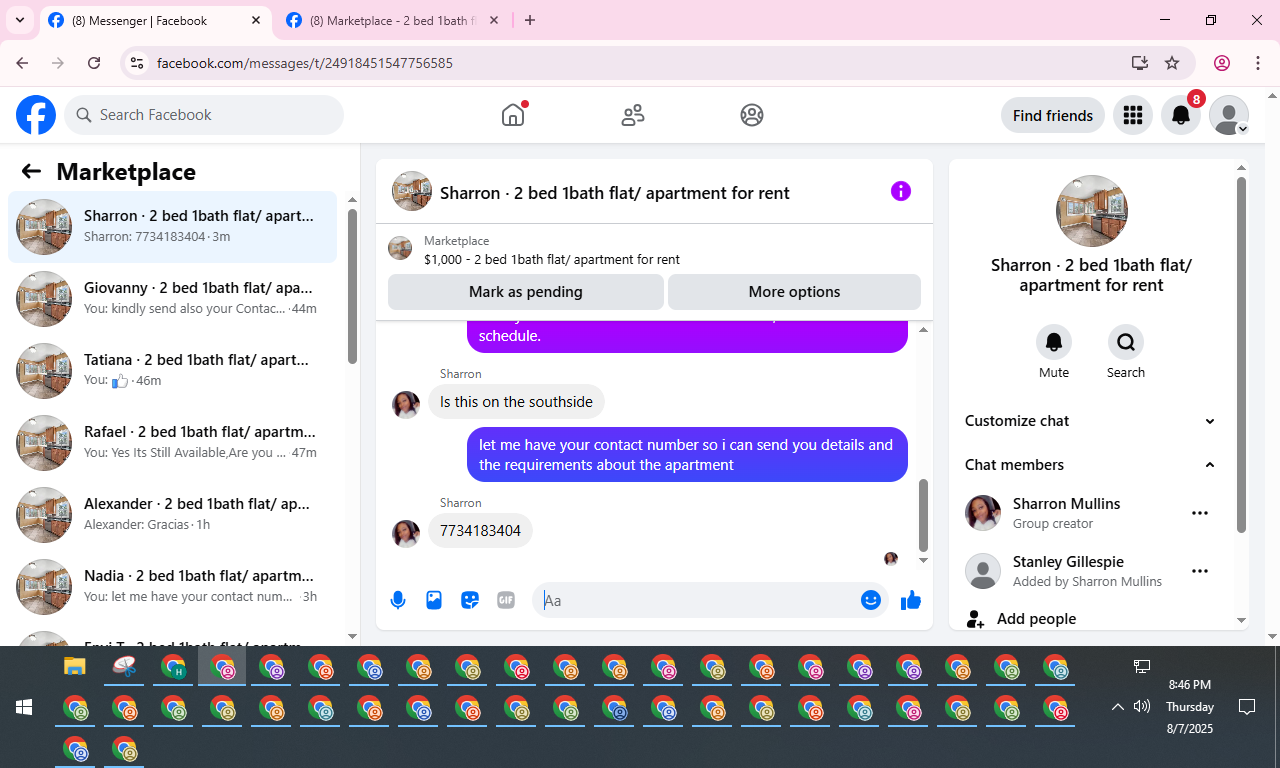The height and width of the screenshot is (768, 1280).
Task: Open Giovanny's apartment conversation
Action: tap(173, 299)
